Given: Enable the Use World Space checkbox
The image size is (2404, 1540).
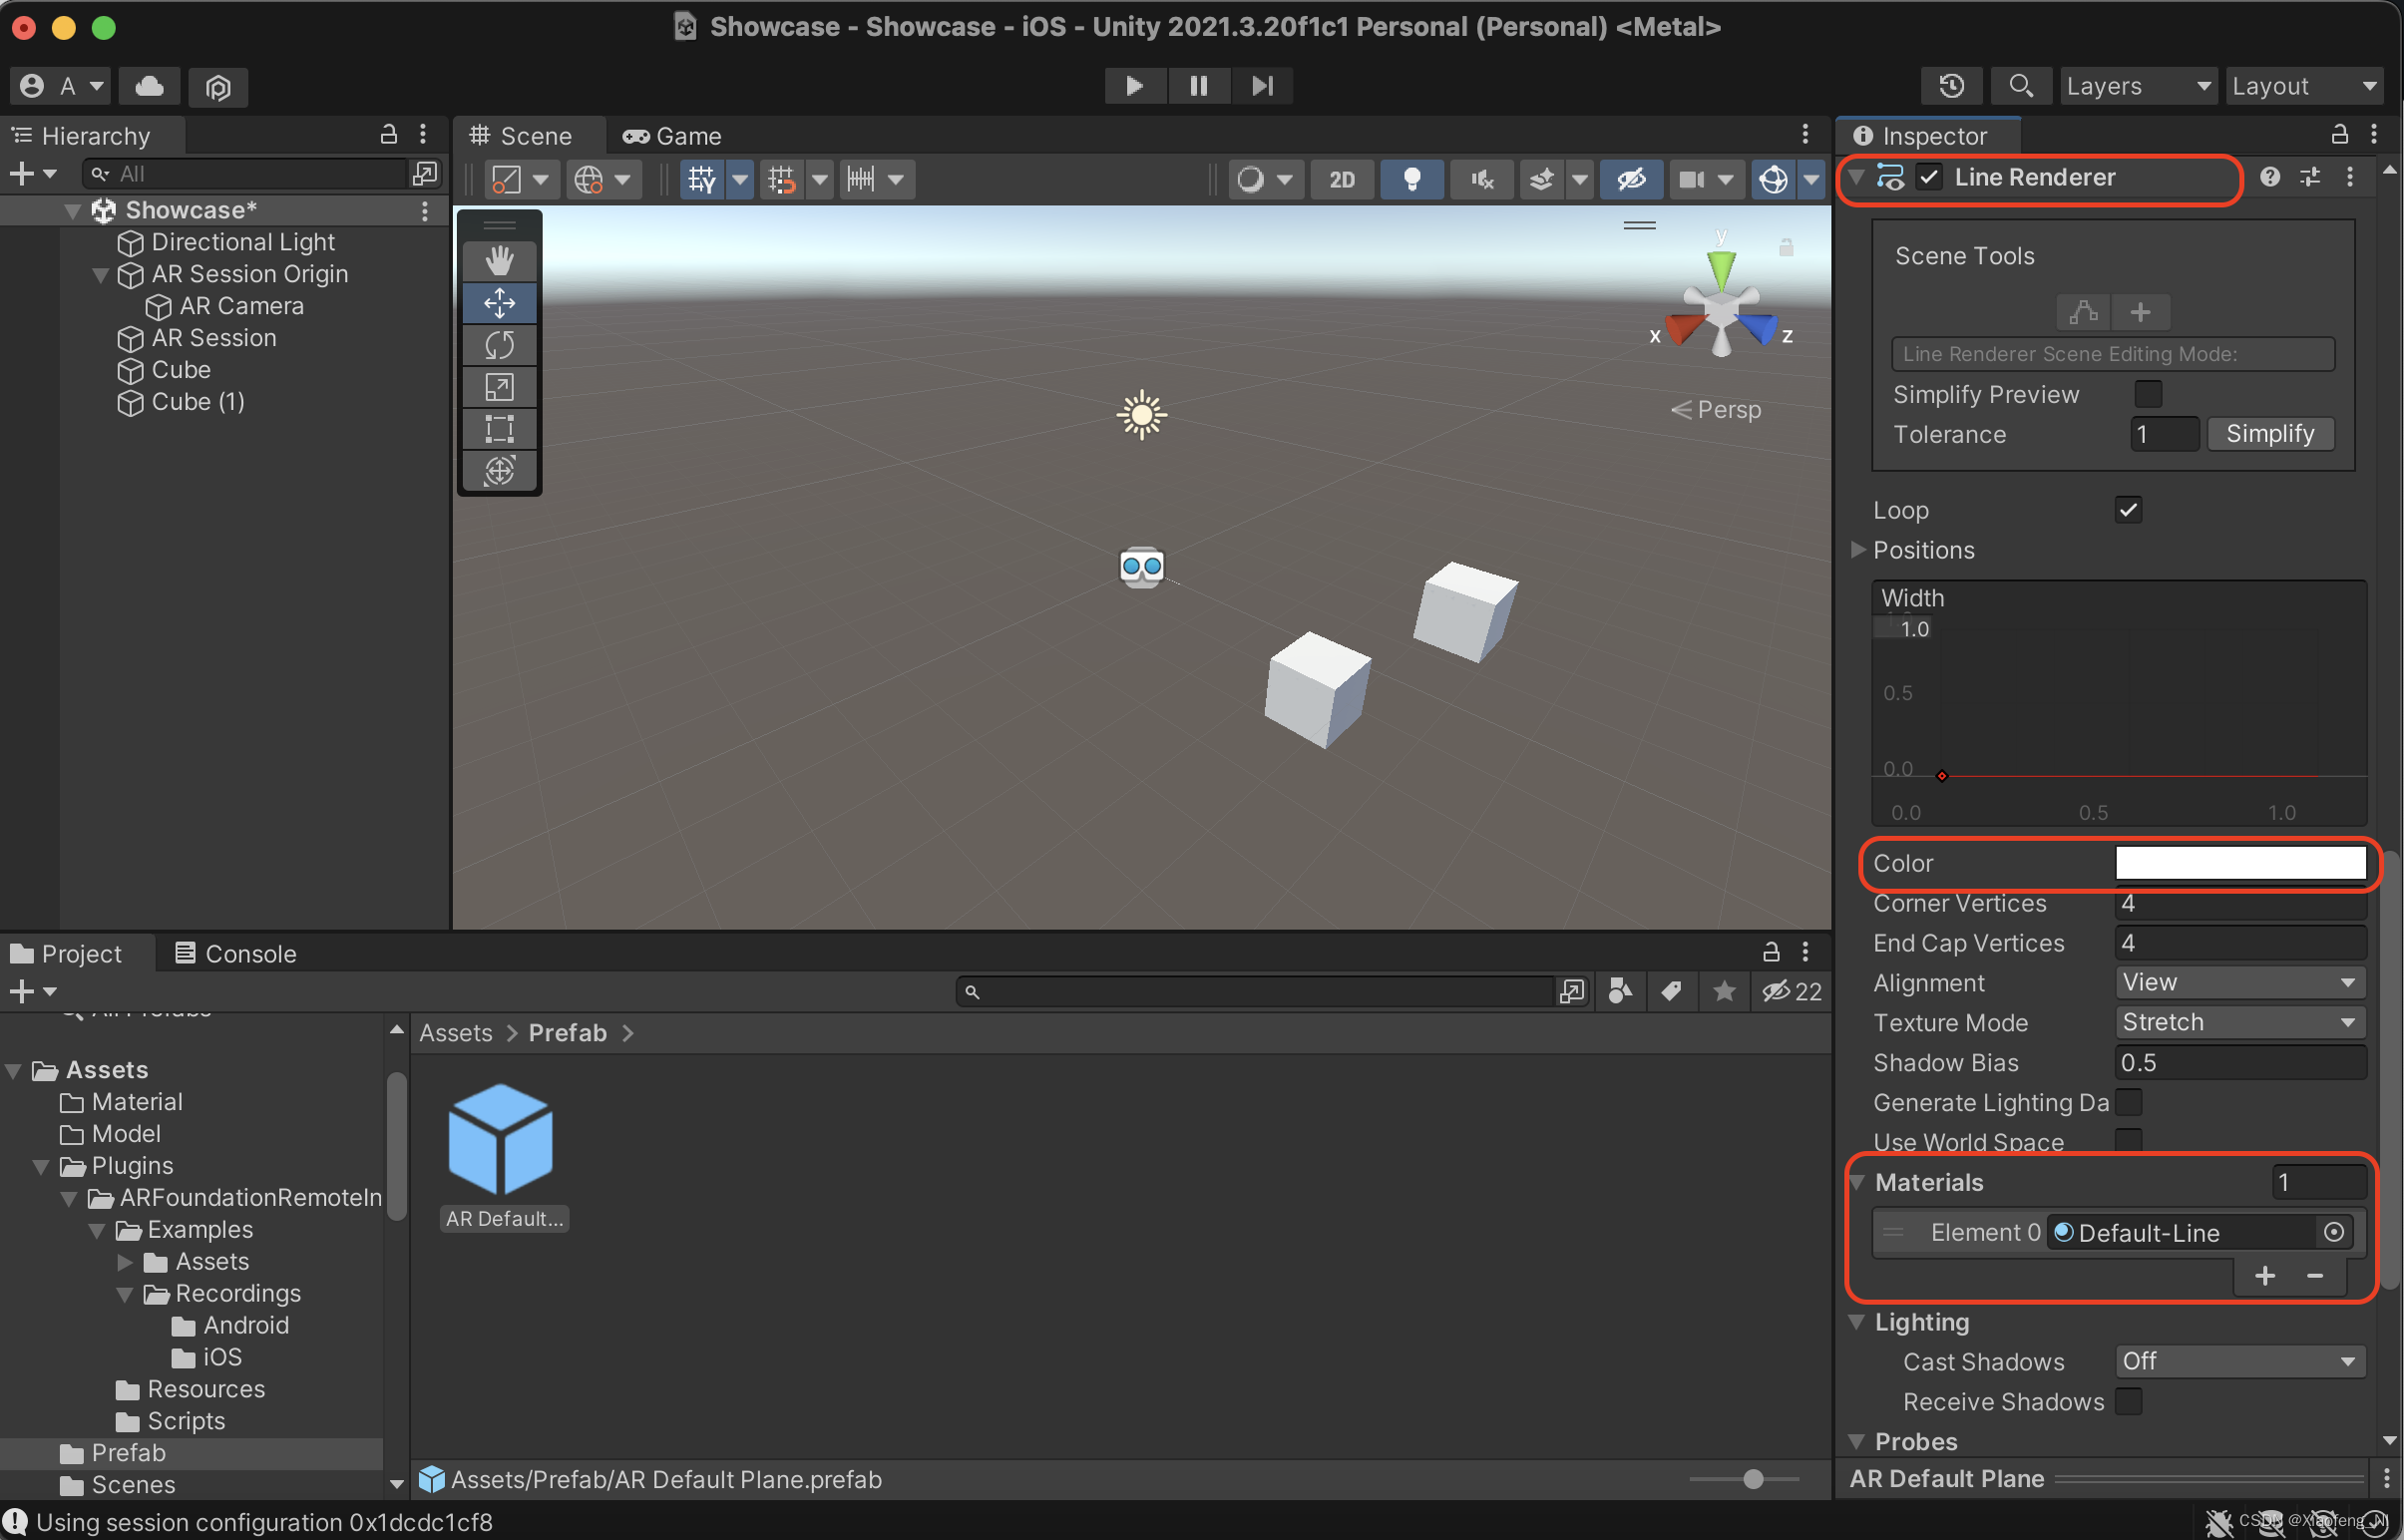Looking at the screenshot, I should click(2130, 1141).
